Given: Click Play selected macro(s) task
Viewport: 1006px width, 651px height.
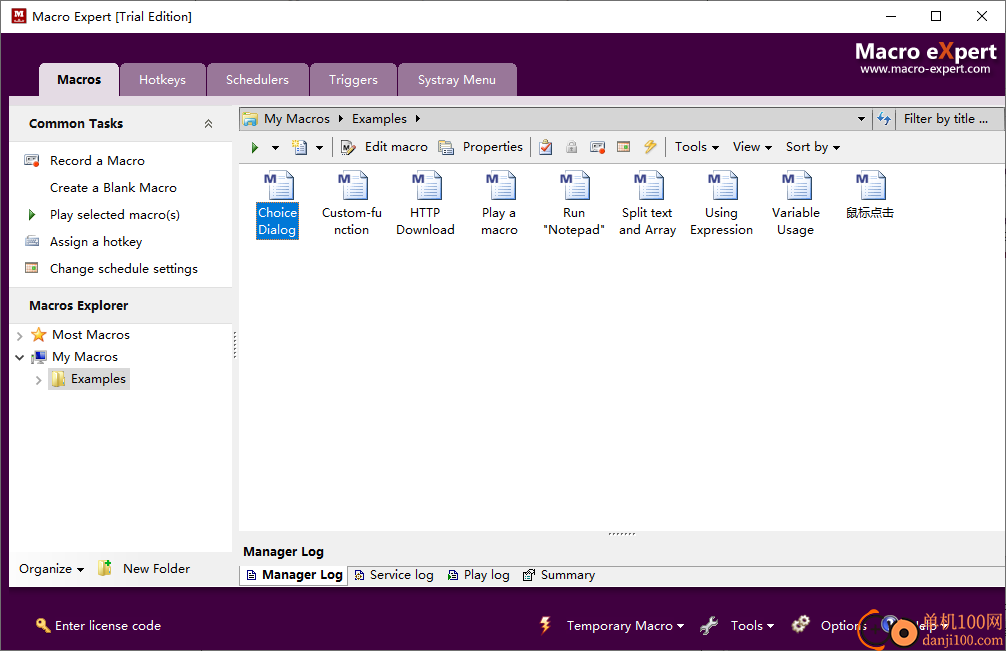Looking at the screenshot, I should 115,215.
